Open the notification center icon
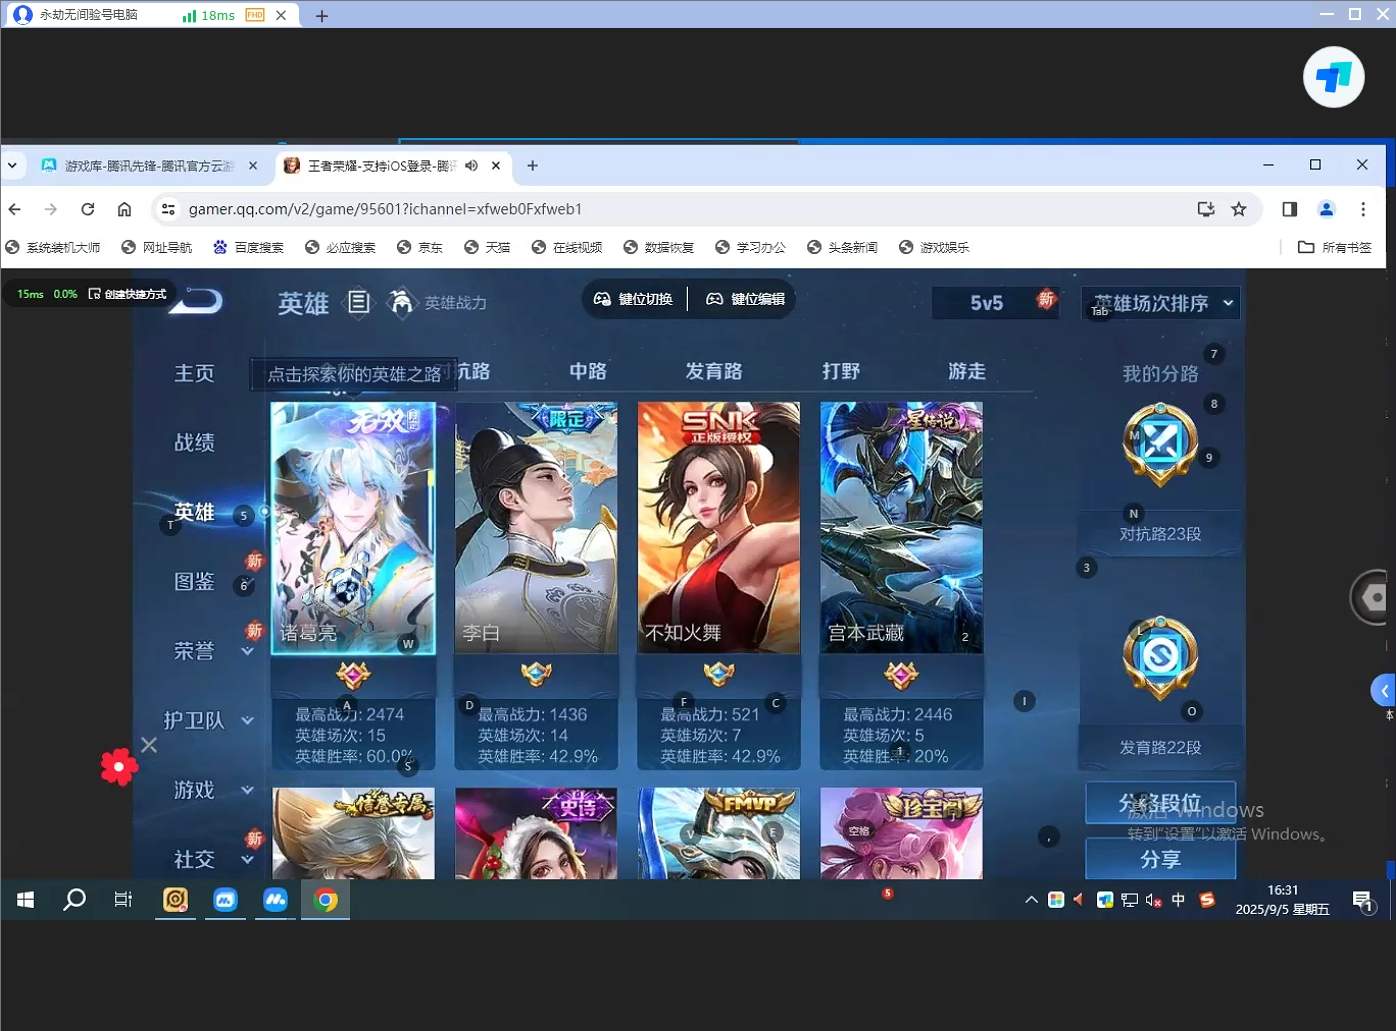 [1364, 901]
